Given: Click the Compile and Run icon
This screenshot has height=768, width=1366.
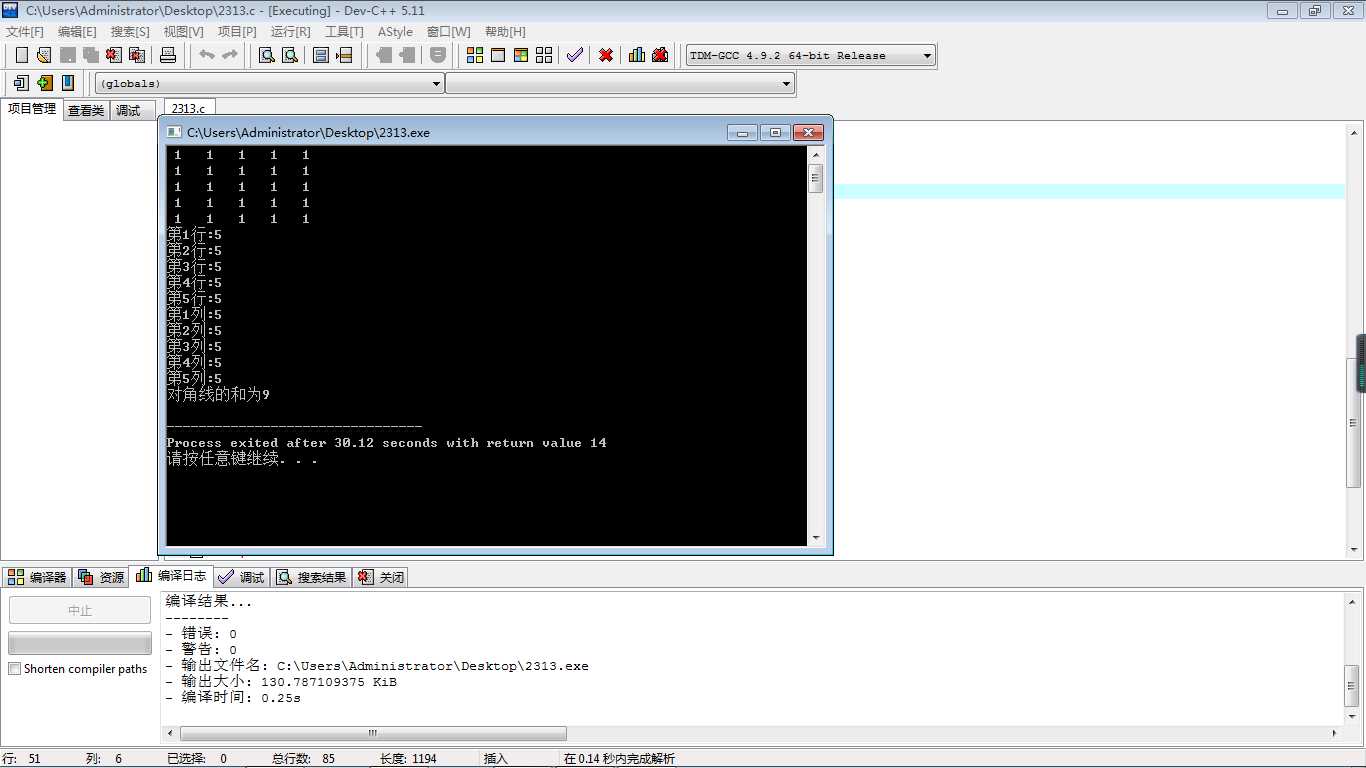Looking at the screenshot, I should 521,55.
